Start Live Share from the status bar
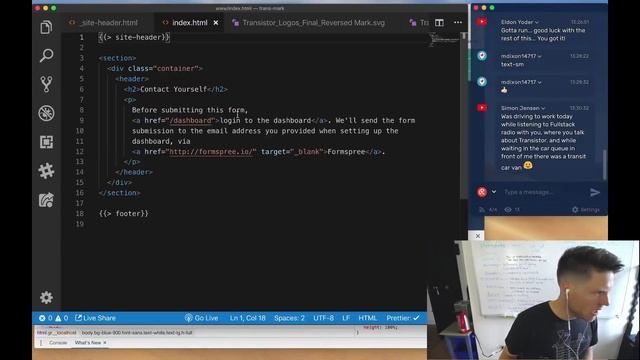 (96, 318)
